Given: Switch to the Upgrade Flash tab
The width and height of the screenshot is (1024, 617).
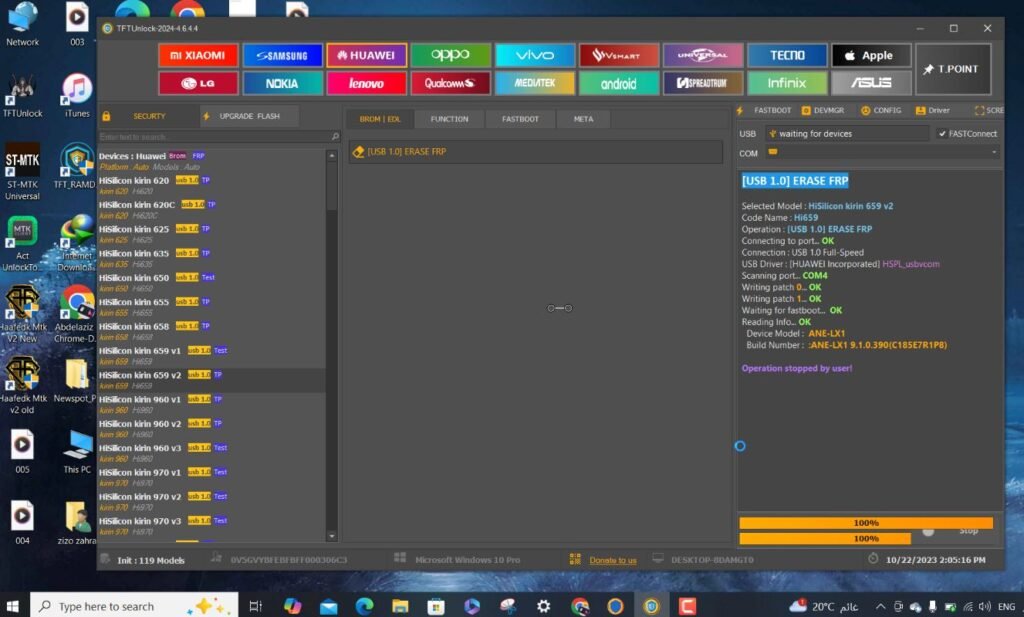Looking at the screenshot, I should 249,116.
